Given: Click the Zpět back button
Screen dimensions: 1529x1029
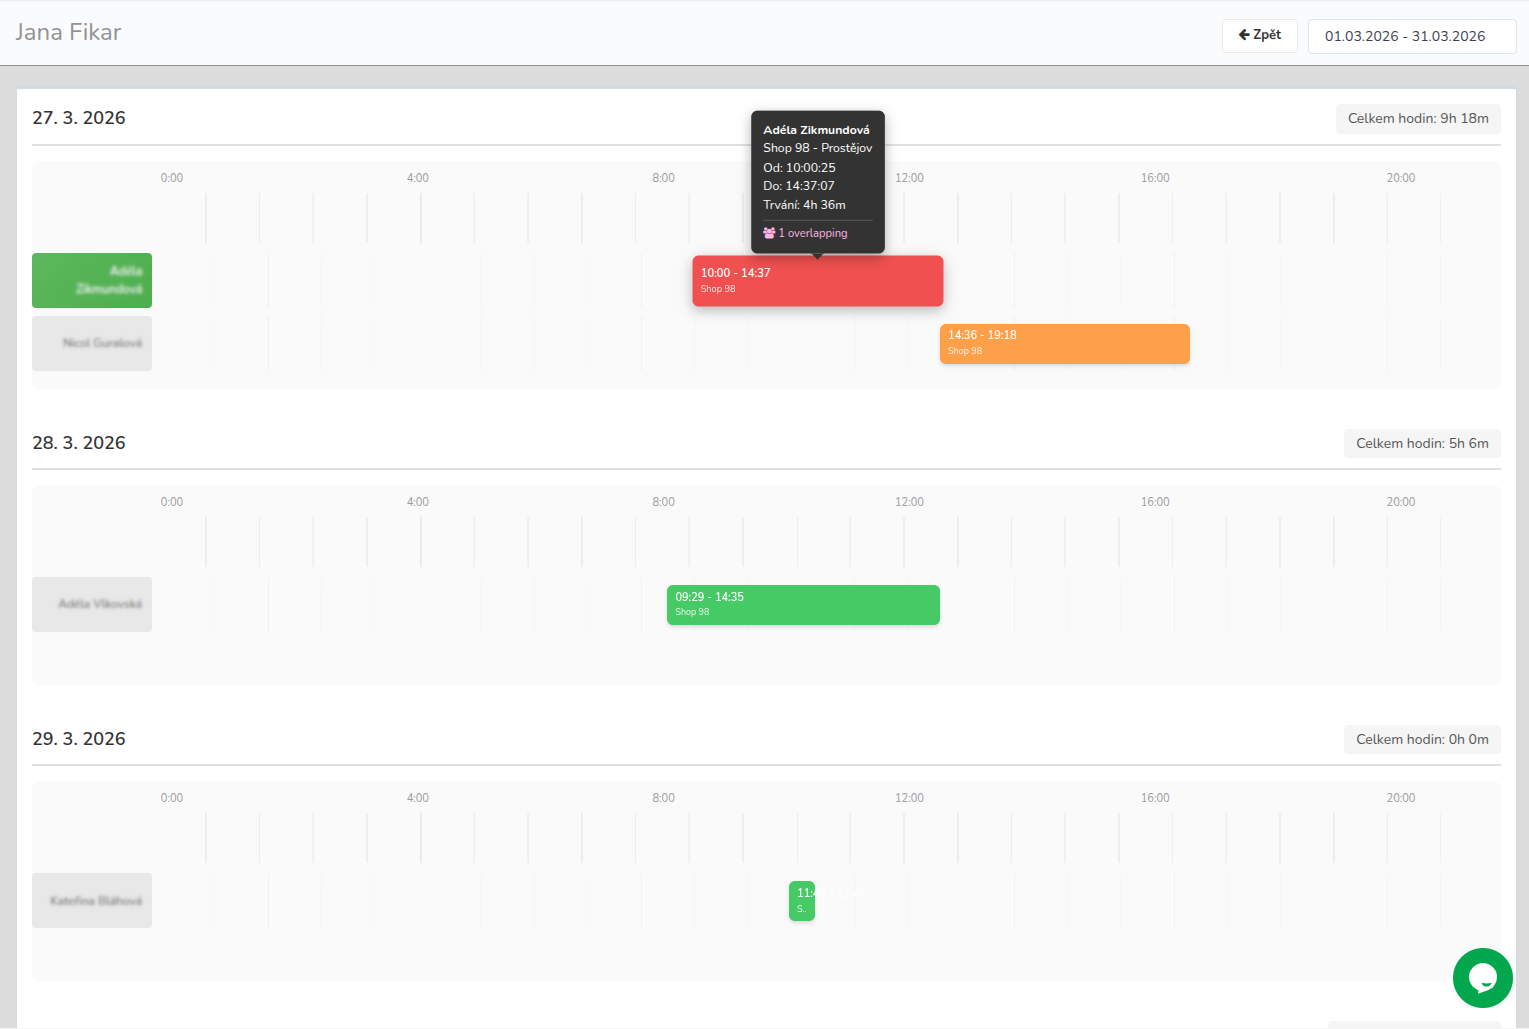Looking at the screenshot, I should 1259,35.
